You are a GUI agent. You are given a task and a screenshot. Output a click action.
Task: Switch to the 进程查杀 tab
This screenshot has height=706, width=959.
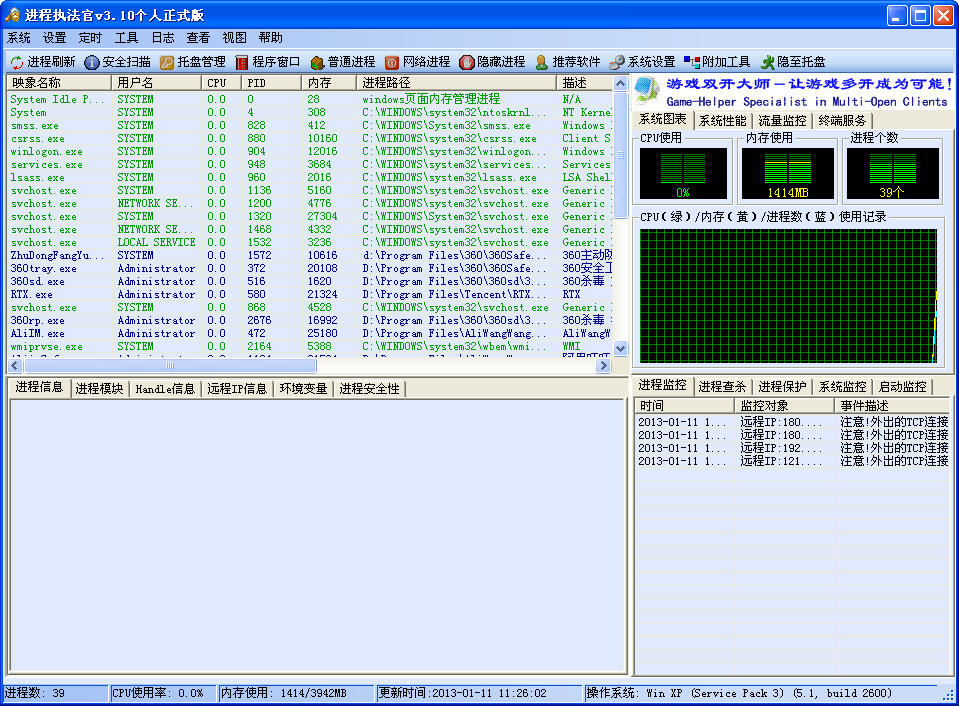722,387
